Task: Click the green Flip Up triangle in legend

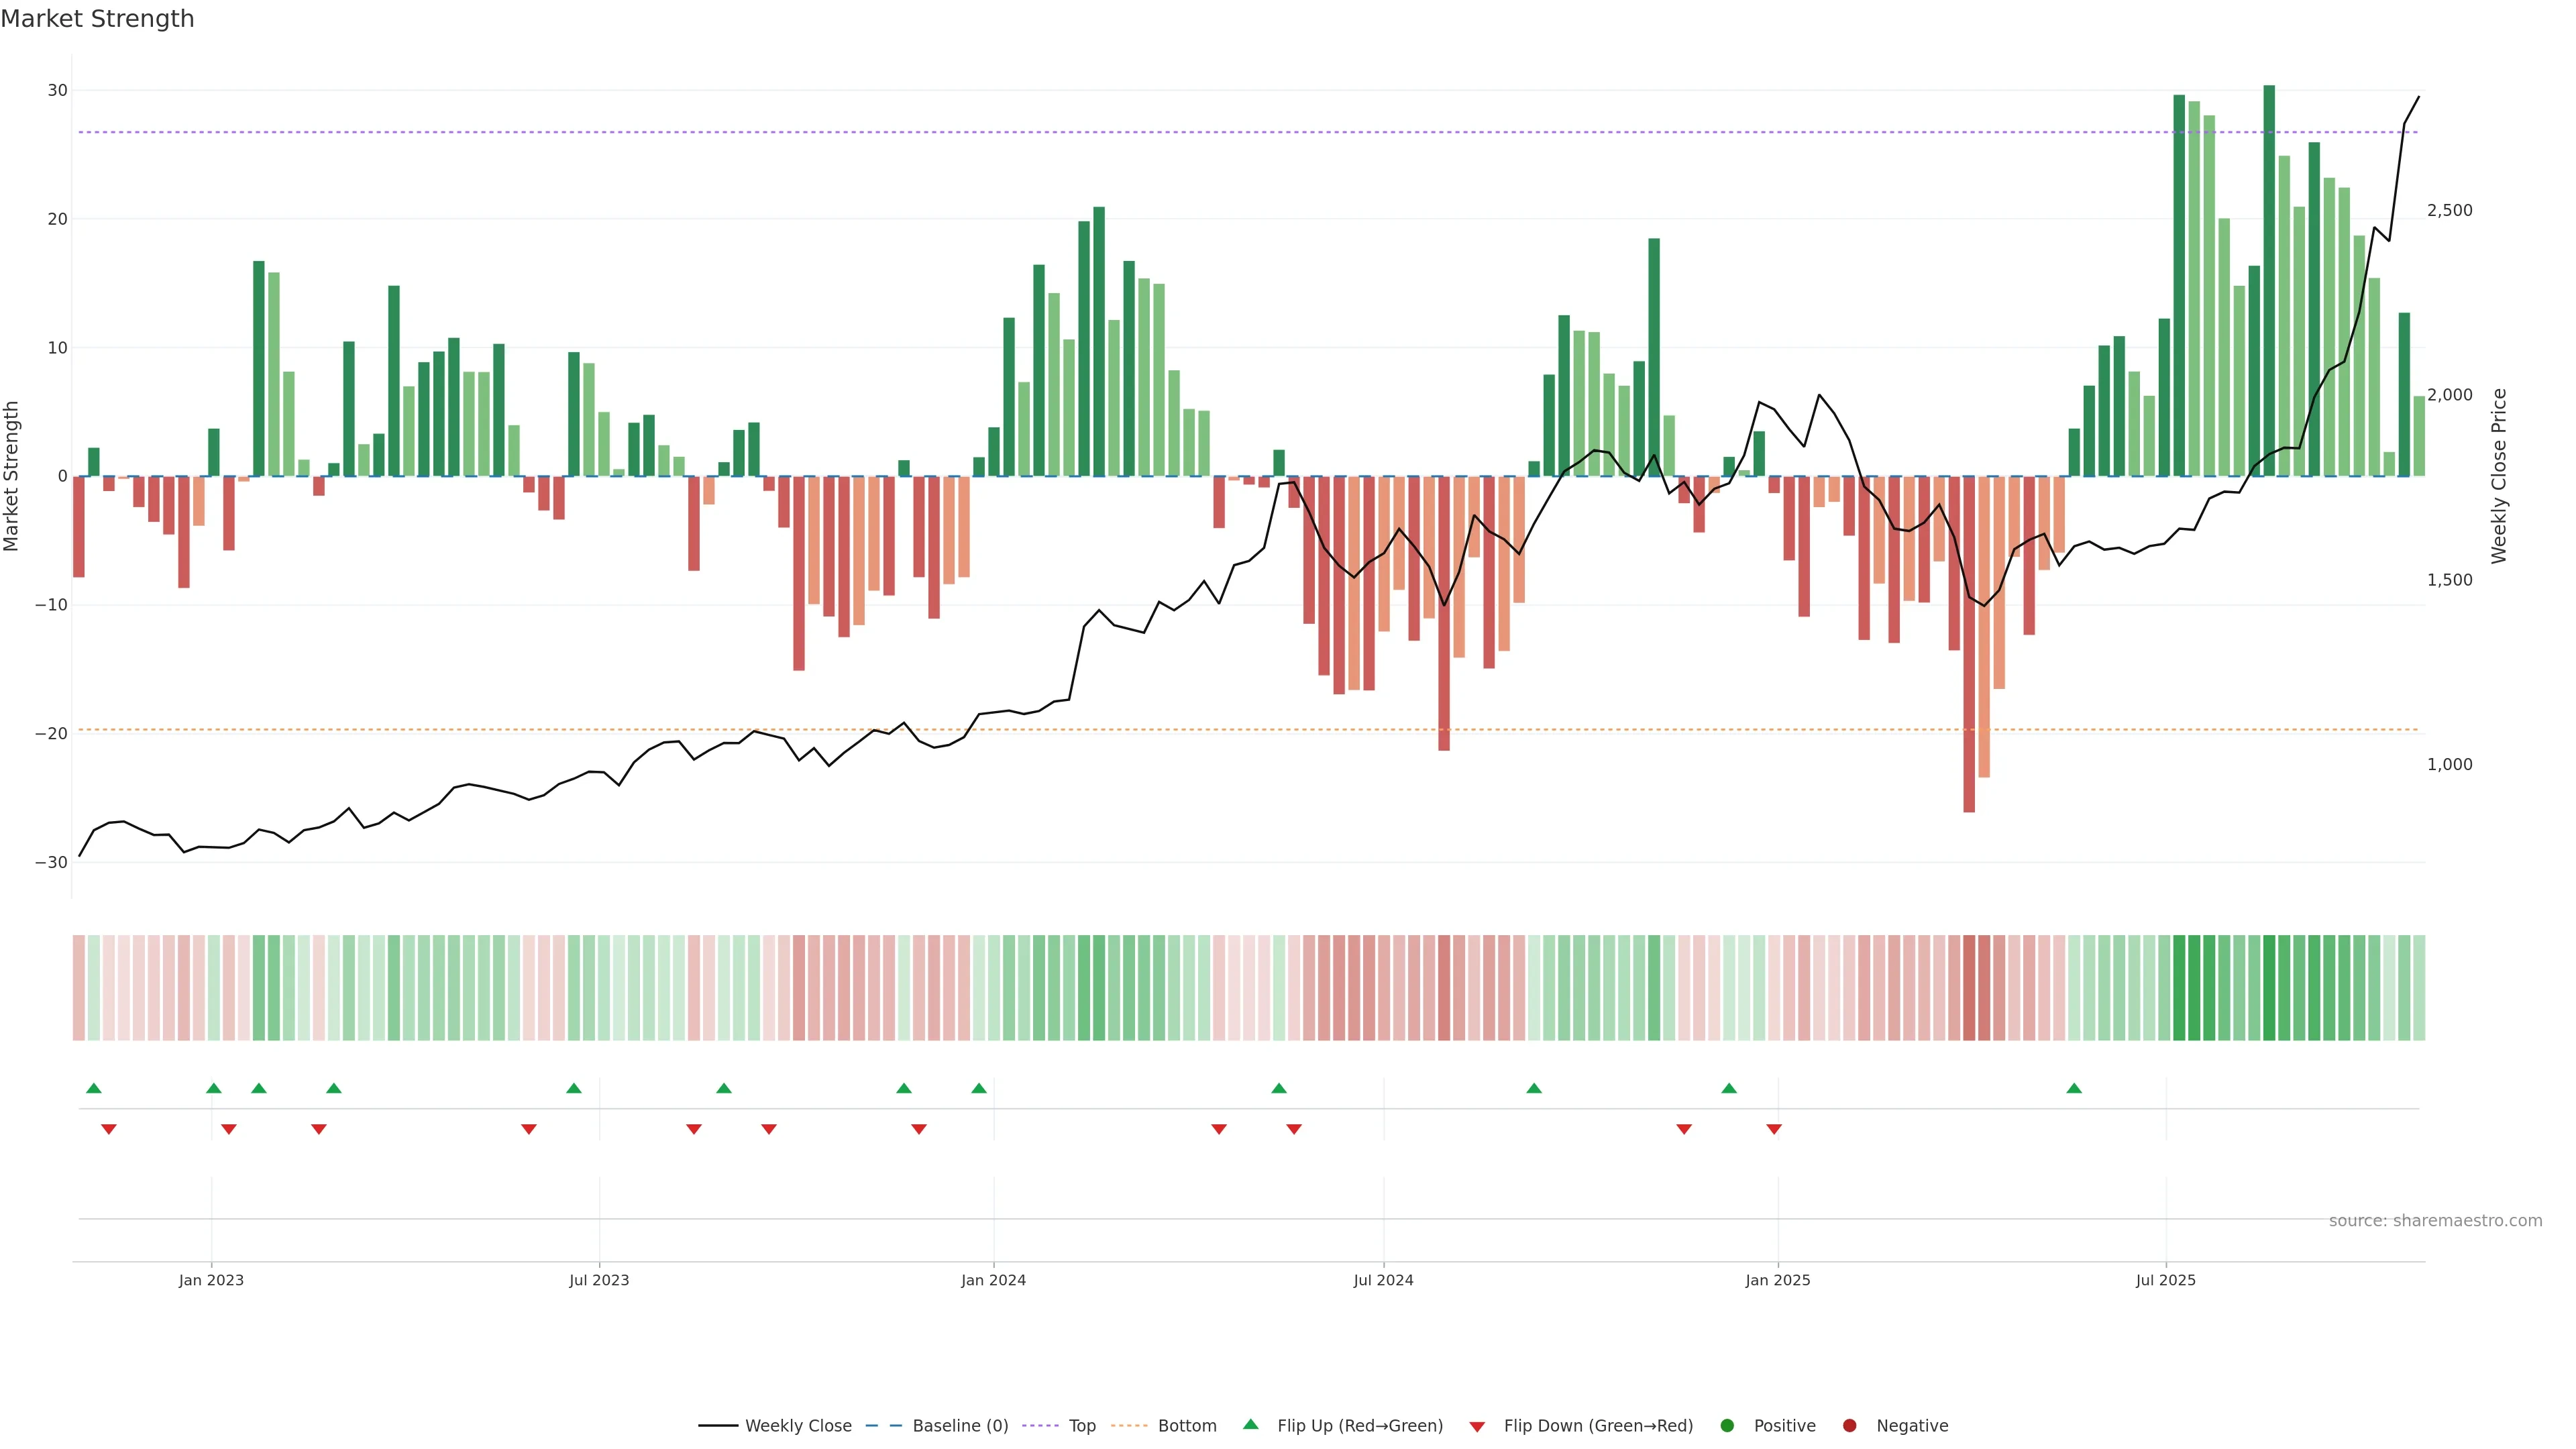Action: pyautogui.click(x=1250, y=1424)
